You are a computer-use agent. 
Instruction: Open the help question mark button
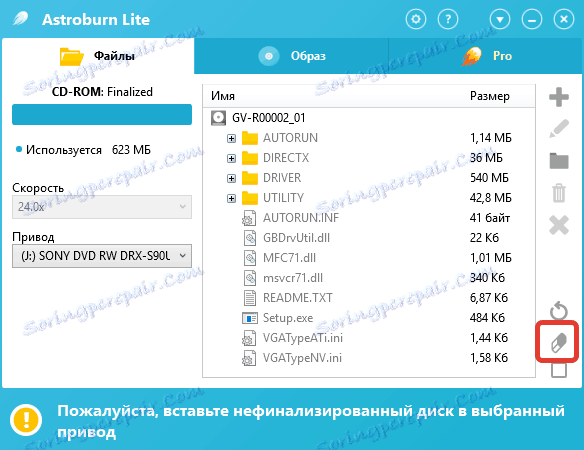click(x=448, y=19)
